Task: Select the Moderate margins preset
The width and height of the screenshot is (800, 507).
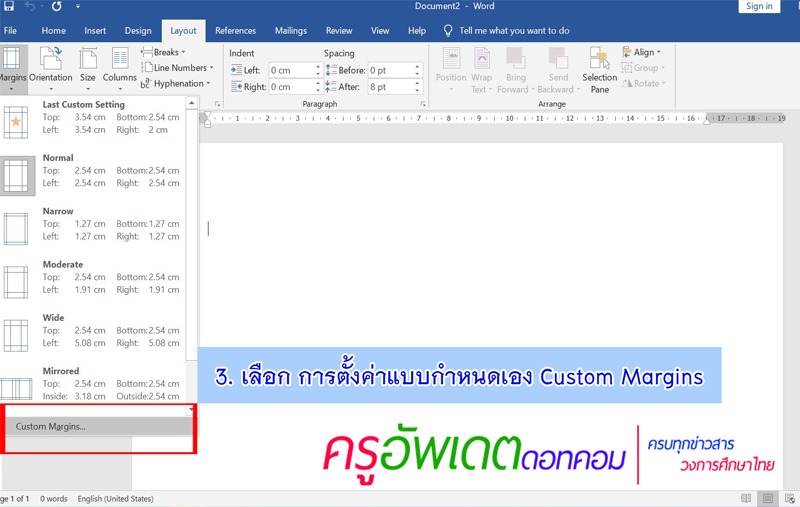Action: (92, 280)
